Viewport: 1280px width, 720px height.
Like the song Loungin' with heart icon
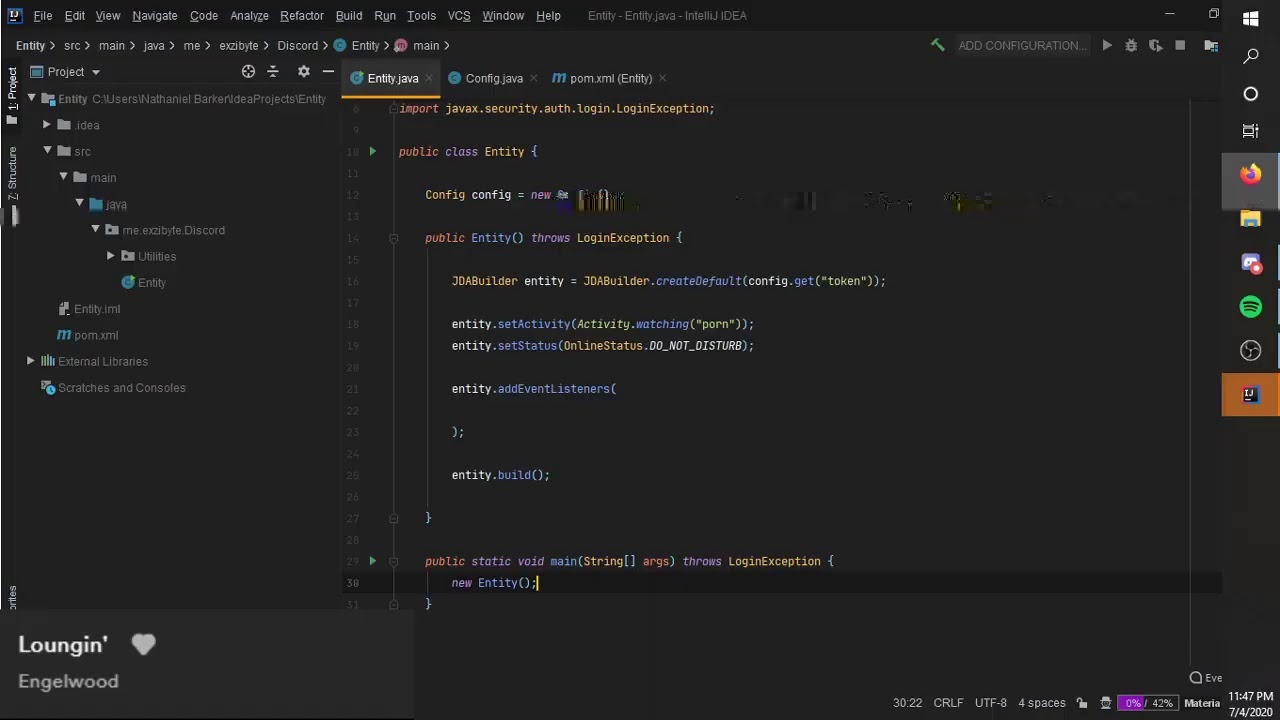143,645
